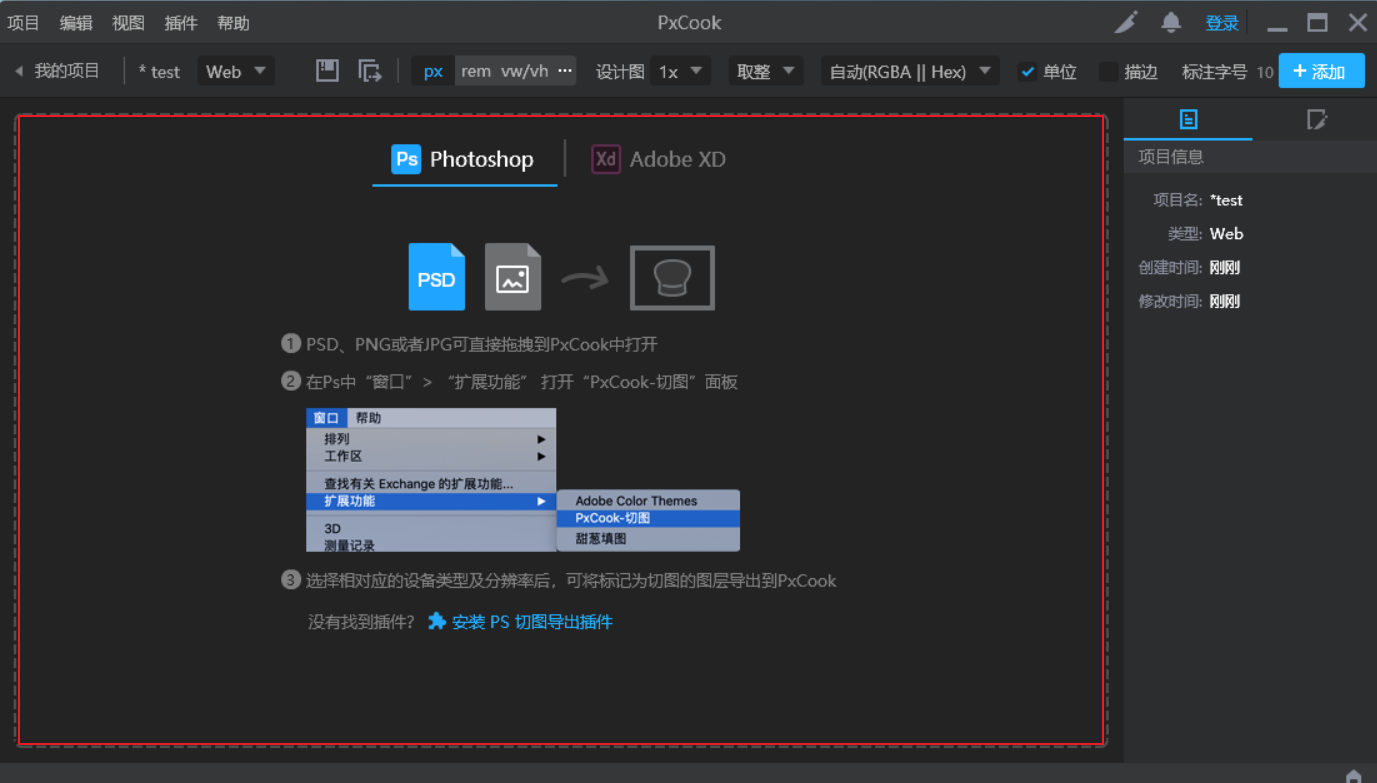Open notifications bell
This screenshot has height=783, width=1377.
tap(1171, 22)
